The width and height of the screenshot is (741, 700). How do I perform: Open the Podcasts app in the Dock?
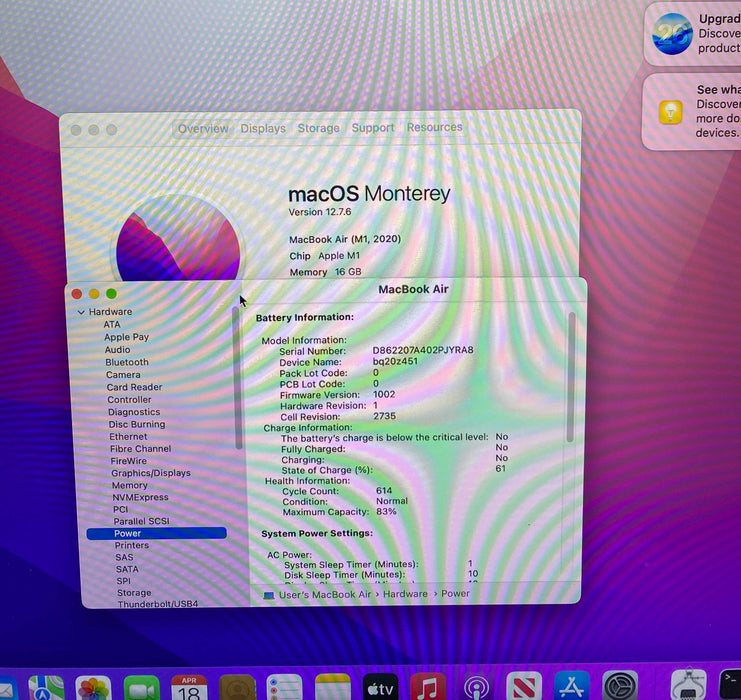(476, 686)
